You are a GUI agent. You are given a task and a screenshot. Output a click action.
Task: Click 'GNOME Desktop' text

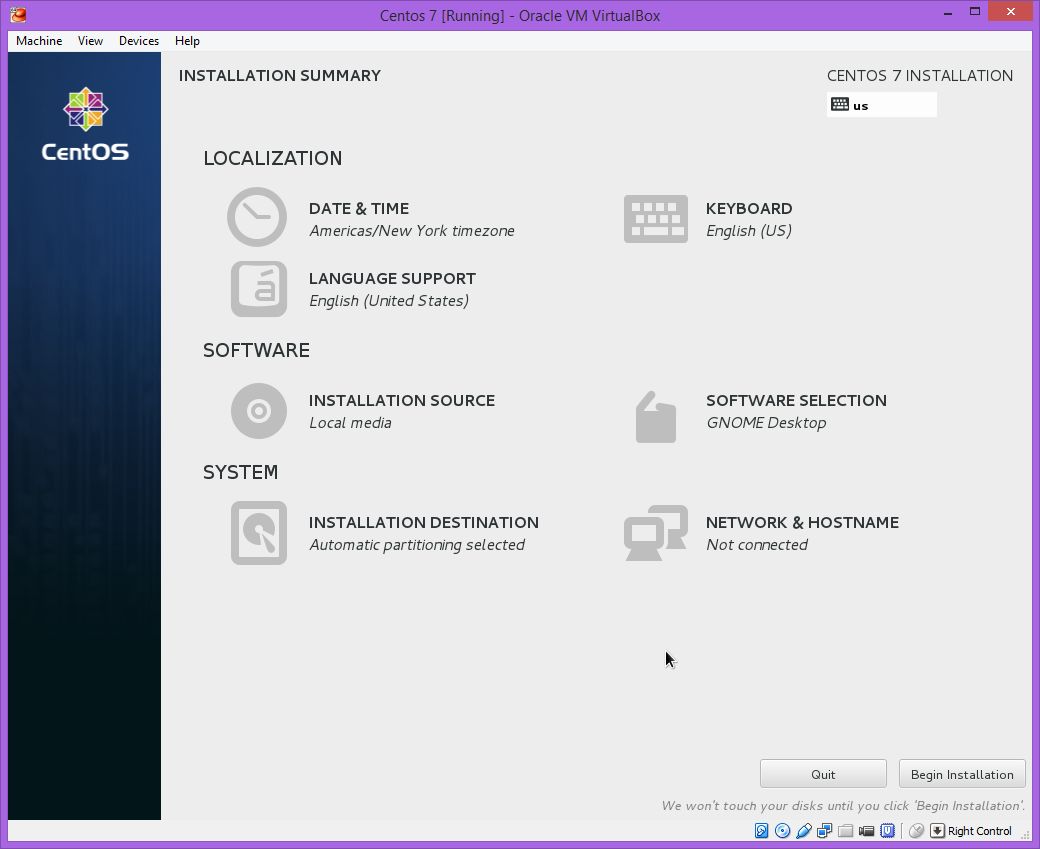pyautogui.click(x=766, y=423)
